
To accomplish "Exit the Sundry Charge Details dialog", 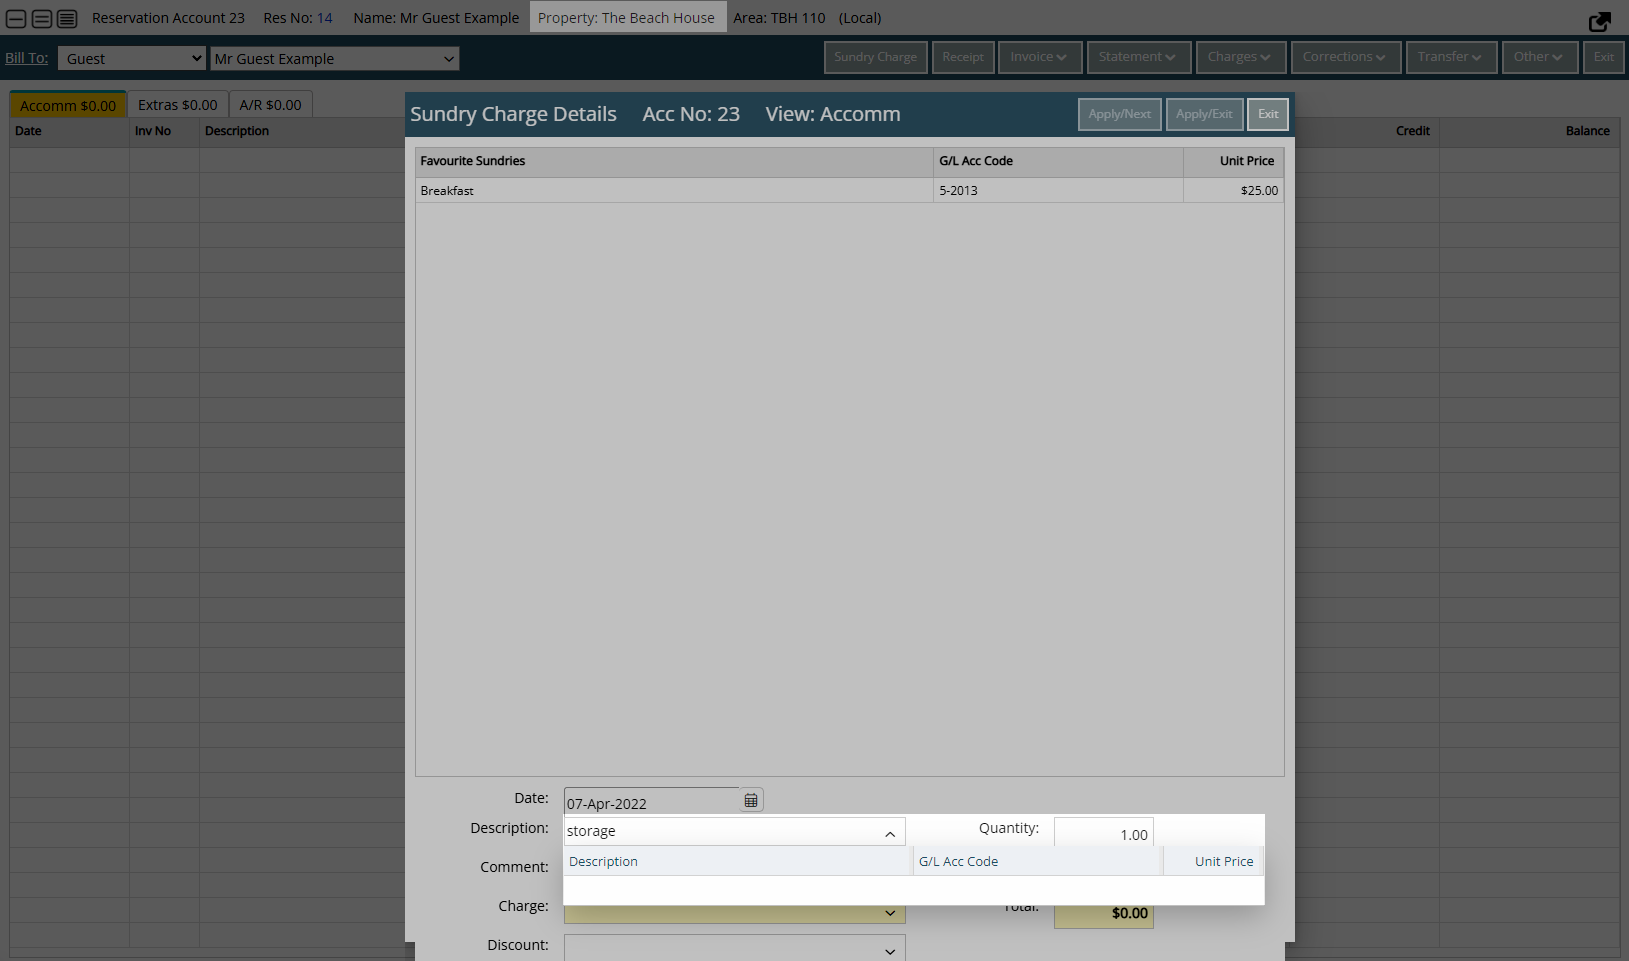I will [1268, 114].
